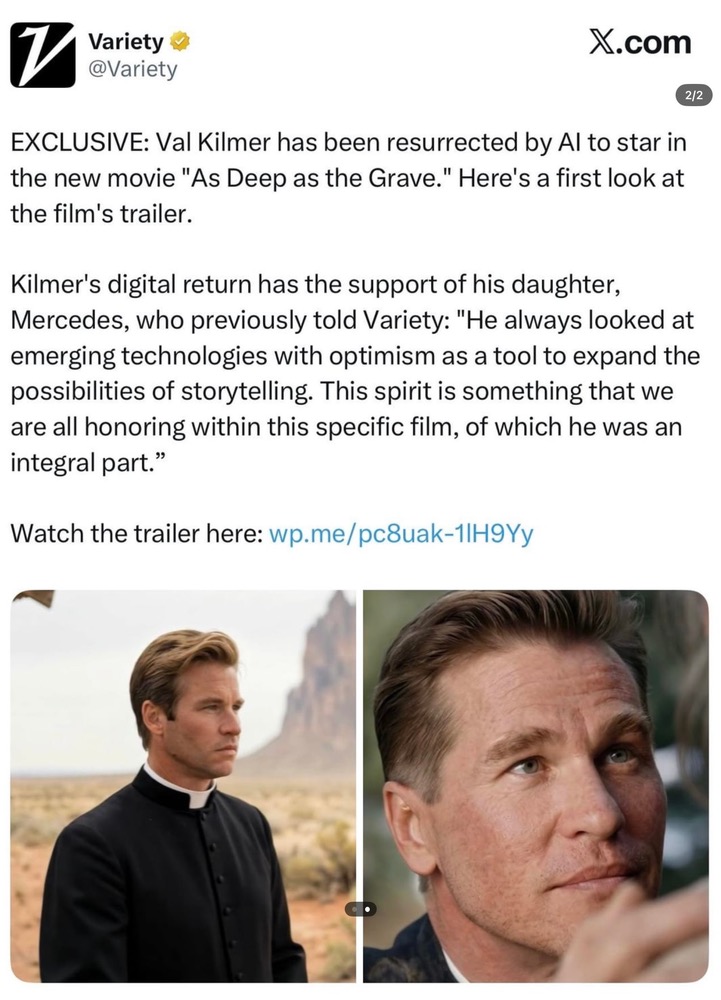Screen dimensions: 721x1000
Task: Click the word "integral part." ending the quote
Action: (x=89, y=462)
